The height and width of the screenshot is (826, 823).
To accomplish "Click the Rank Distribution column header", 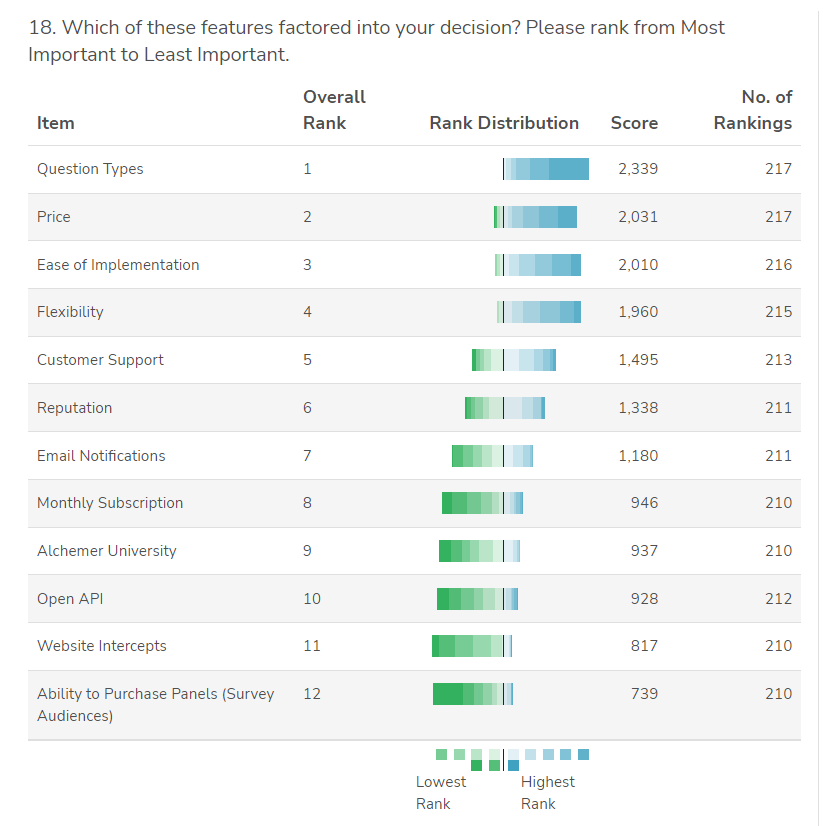I will pyautogui.click(x=504, y=123).
